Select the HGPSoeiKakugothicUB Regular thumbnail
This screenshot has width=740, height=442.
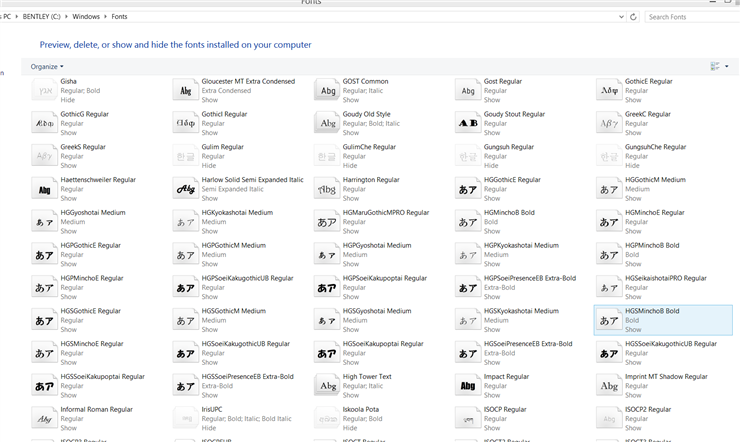[185, 287]
